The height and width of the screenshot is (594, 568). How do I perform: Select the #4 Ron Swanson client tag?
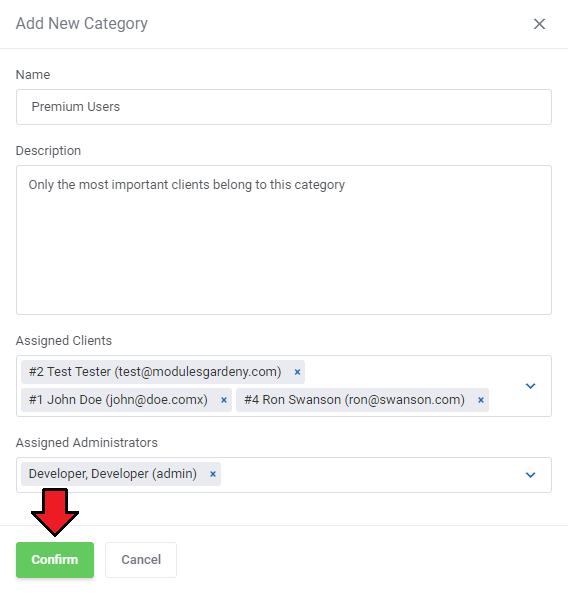(x=362, y=400)
